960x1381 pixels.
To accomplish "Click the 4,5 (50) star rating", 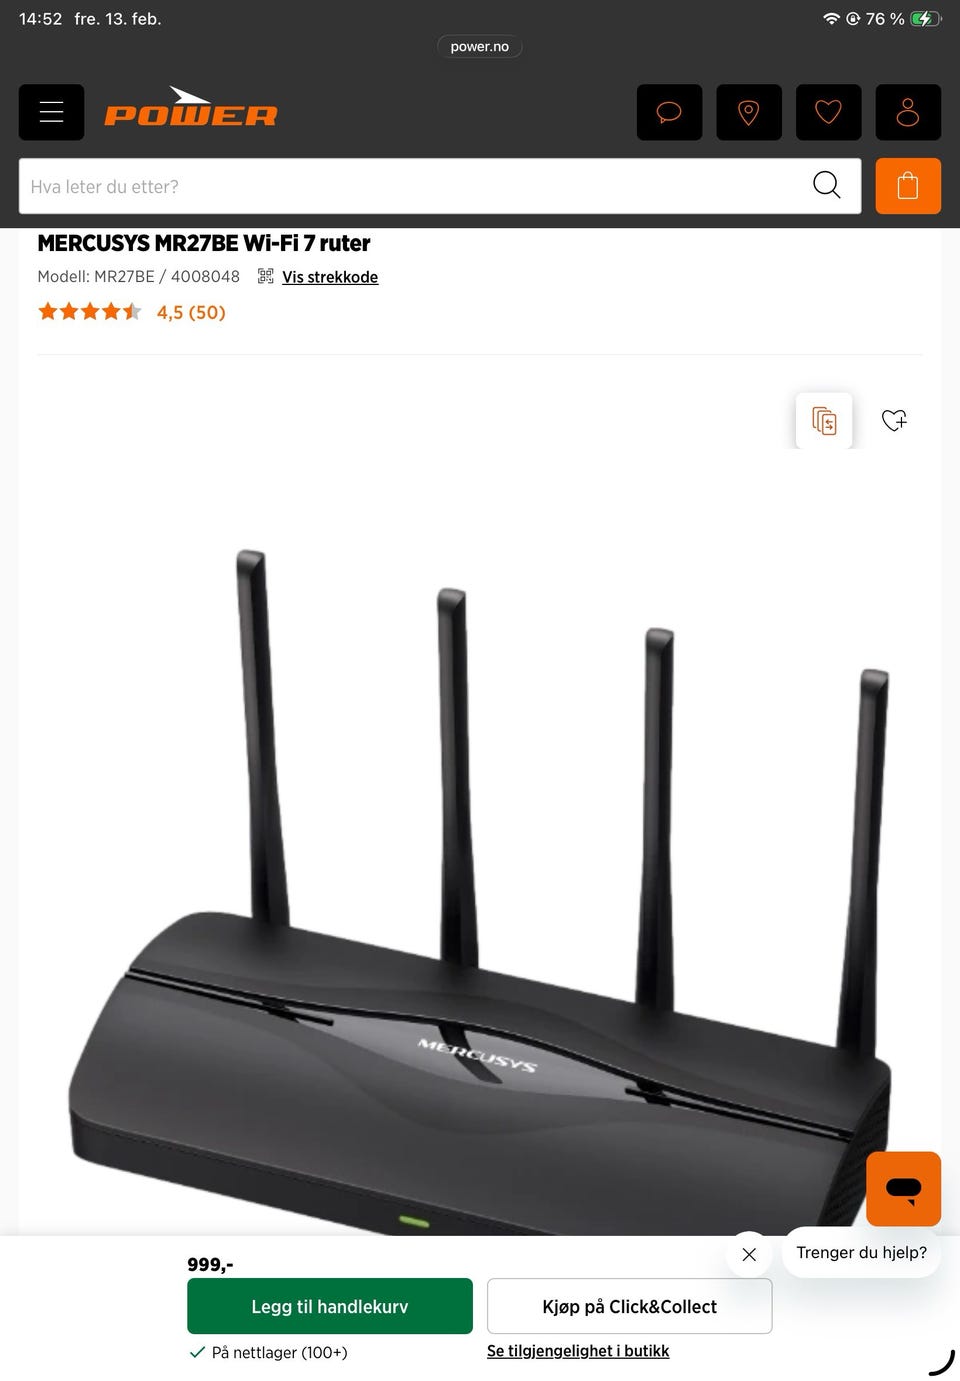I will click(132, 312).
